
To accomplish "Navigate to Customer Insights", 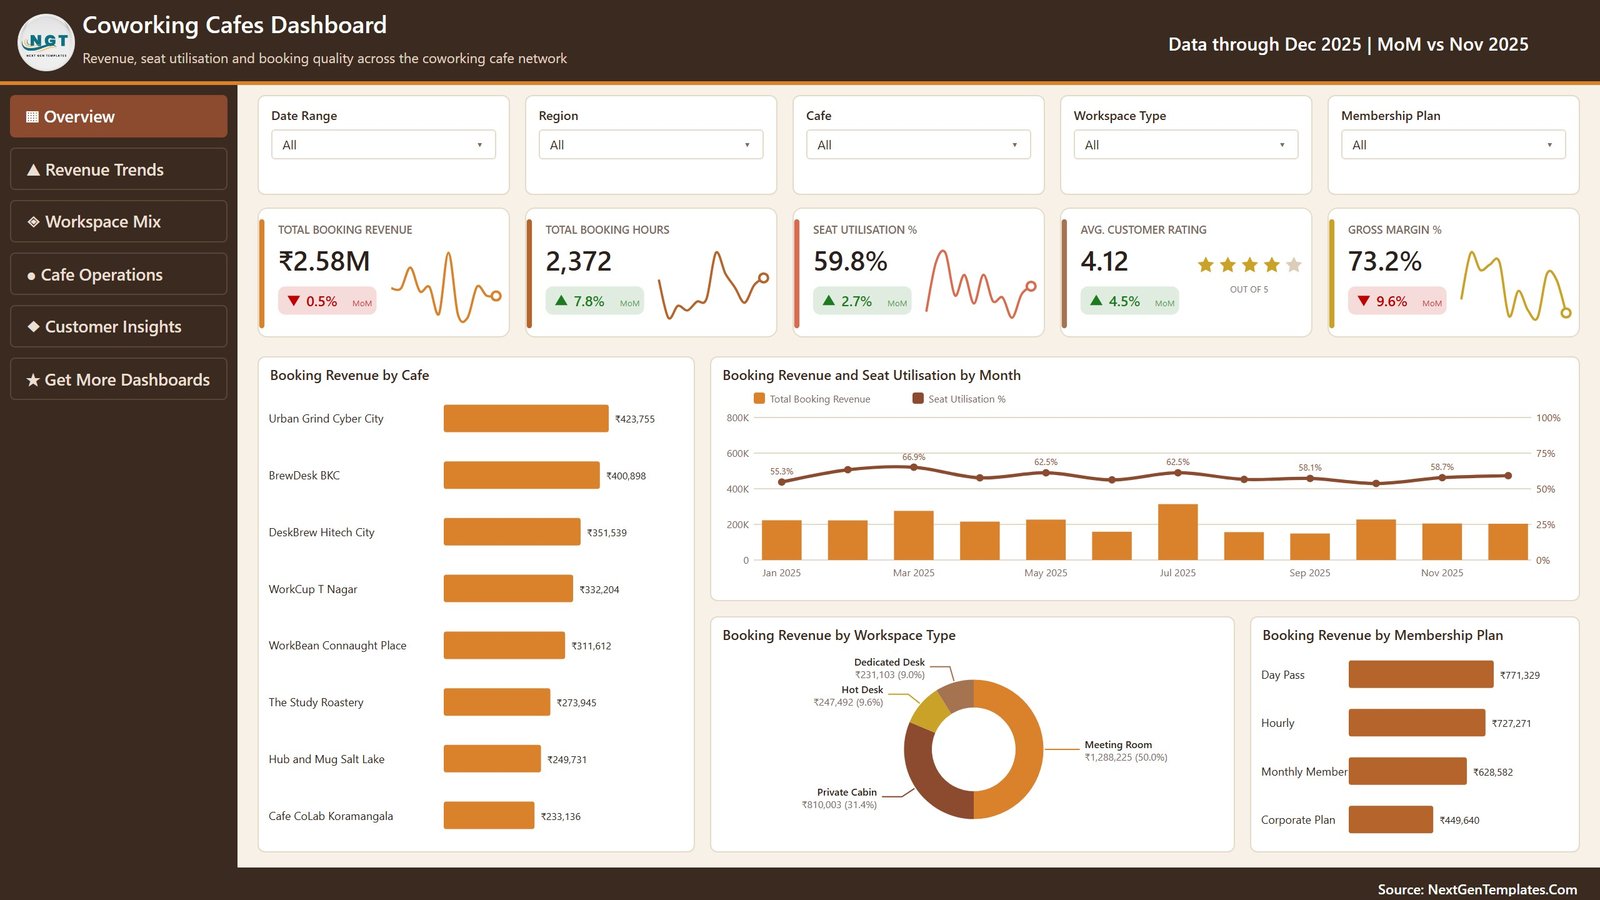I will click(119, 326).
